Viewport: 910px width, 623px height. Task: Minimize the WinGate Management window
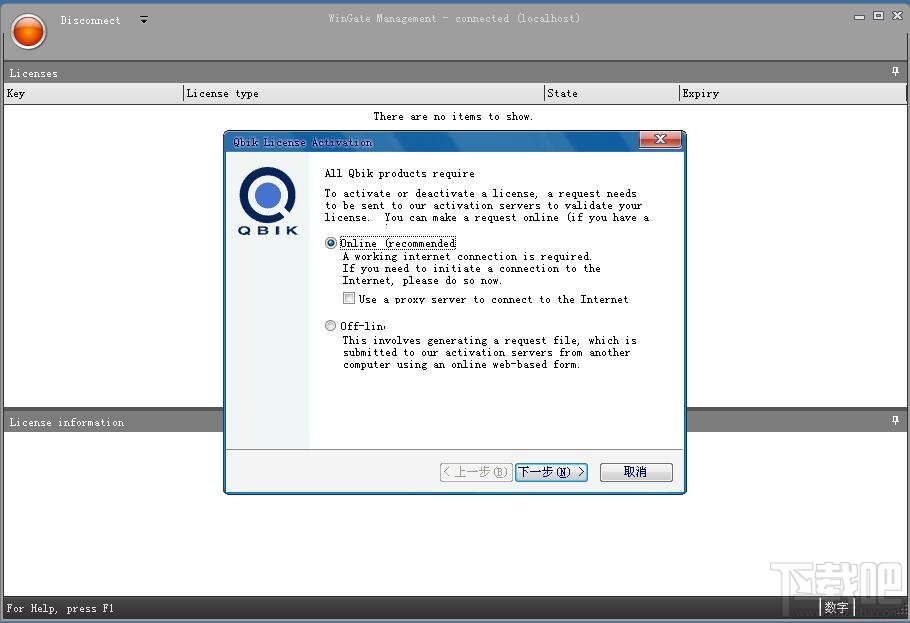(860, 16)
